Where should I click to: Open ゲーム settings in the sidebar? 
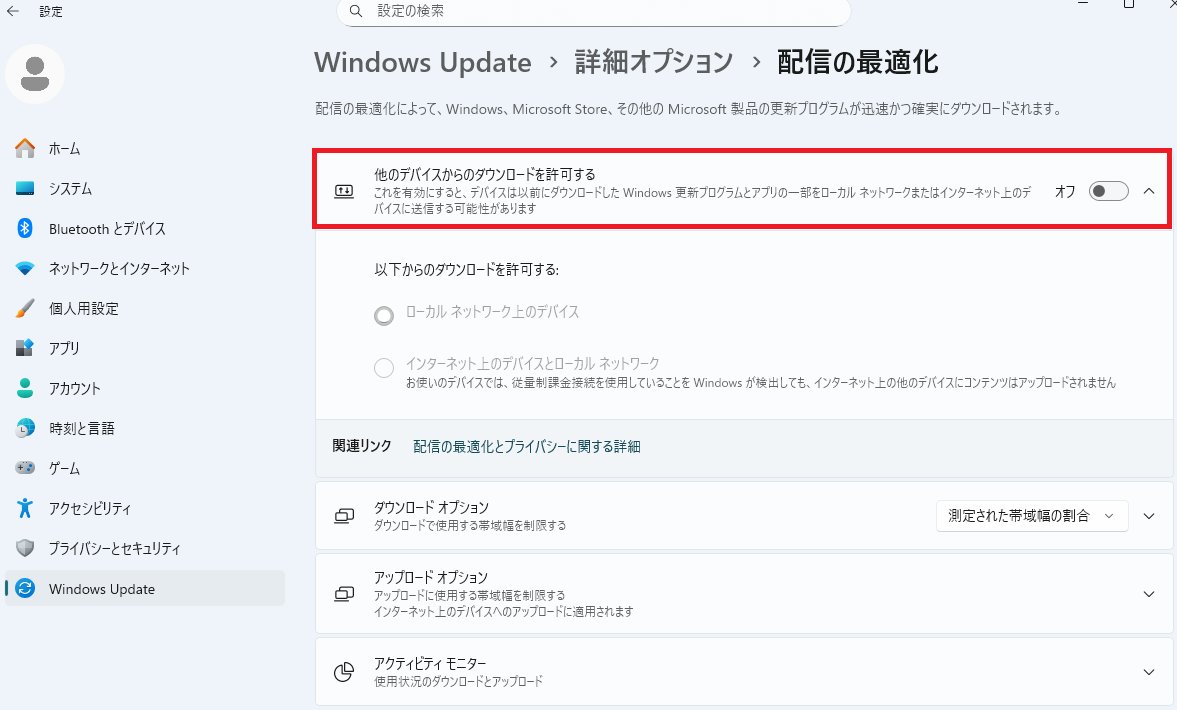click(145, 468)
